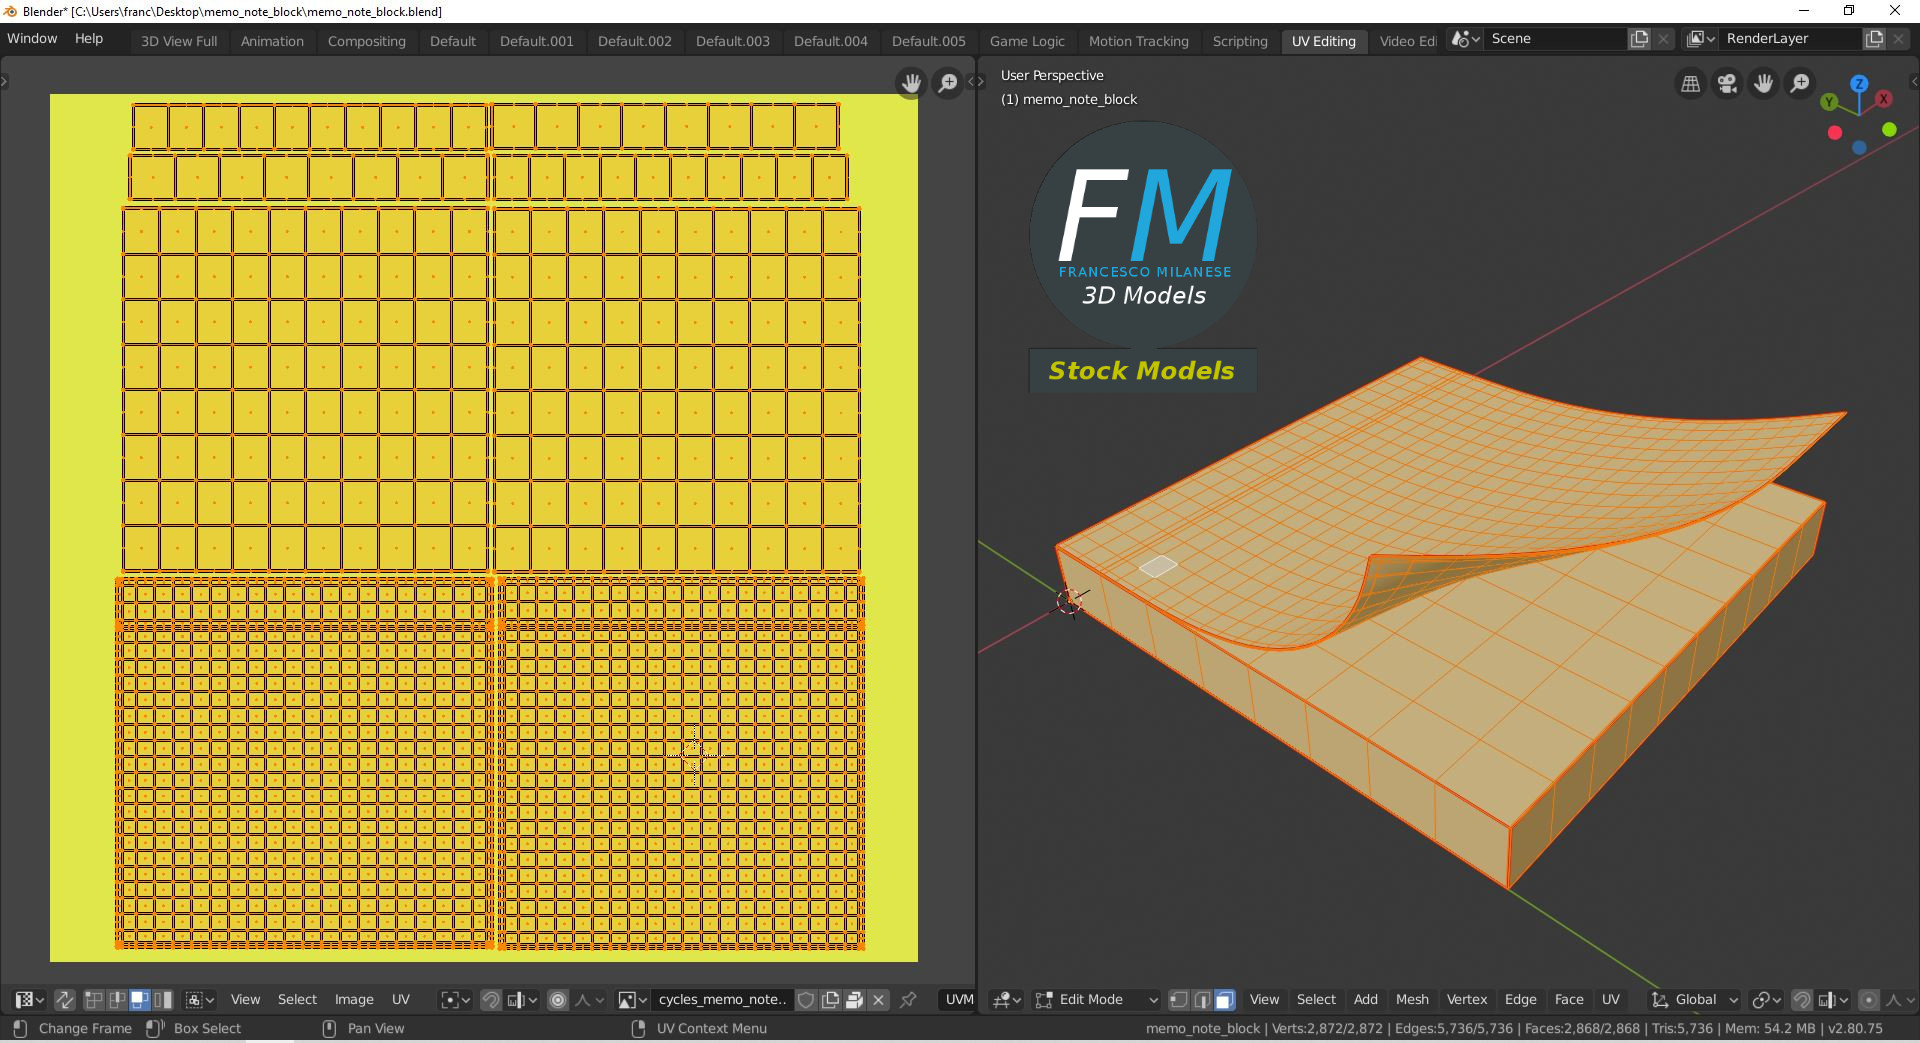Click the red X axis gizmo ball
This screenshot has height=1043, width=1920.
[1884, 99]
